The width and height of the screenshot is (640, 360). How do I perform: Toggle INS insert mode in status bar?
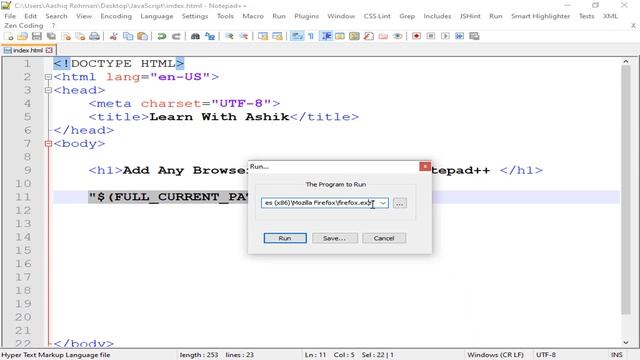[617, 355]
